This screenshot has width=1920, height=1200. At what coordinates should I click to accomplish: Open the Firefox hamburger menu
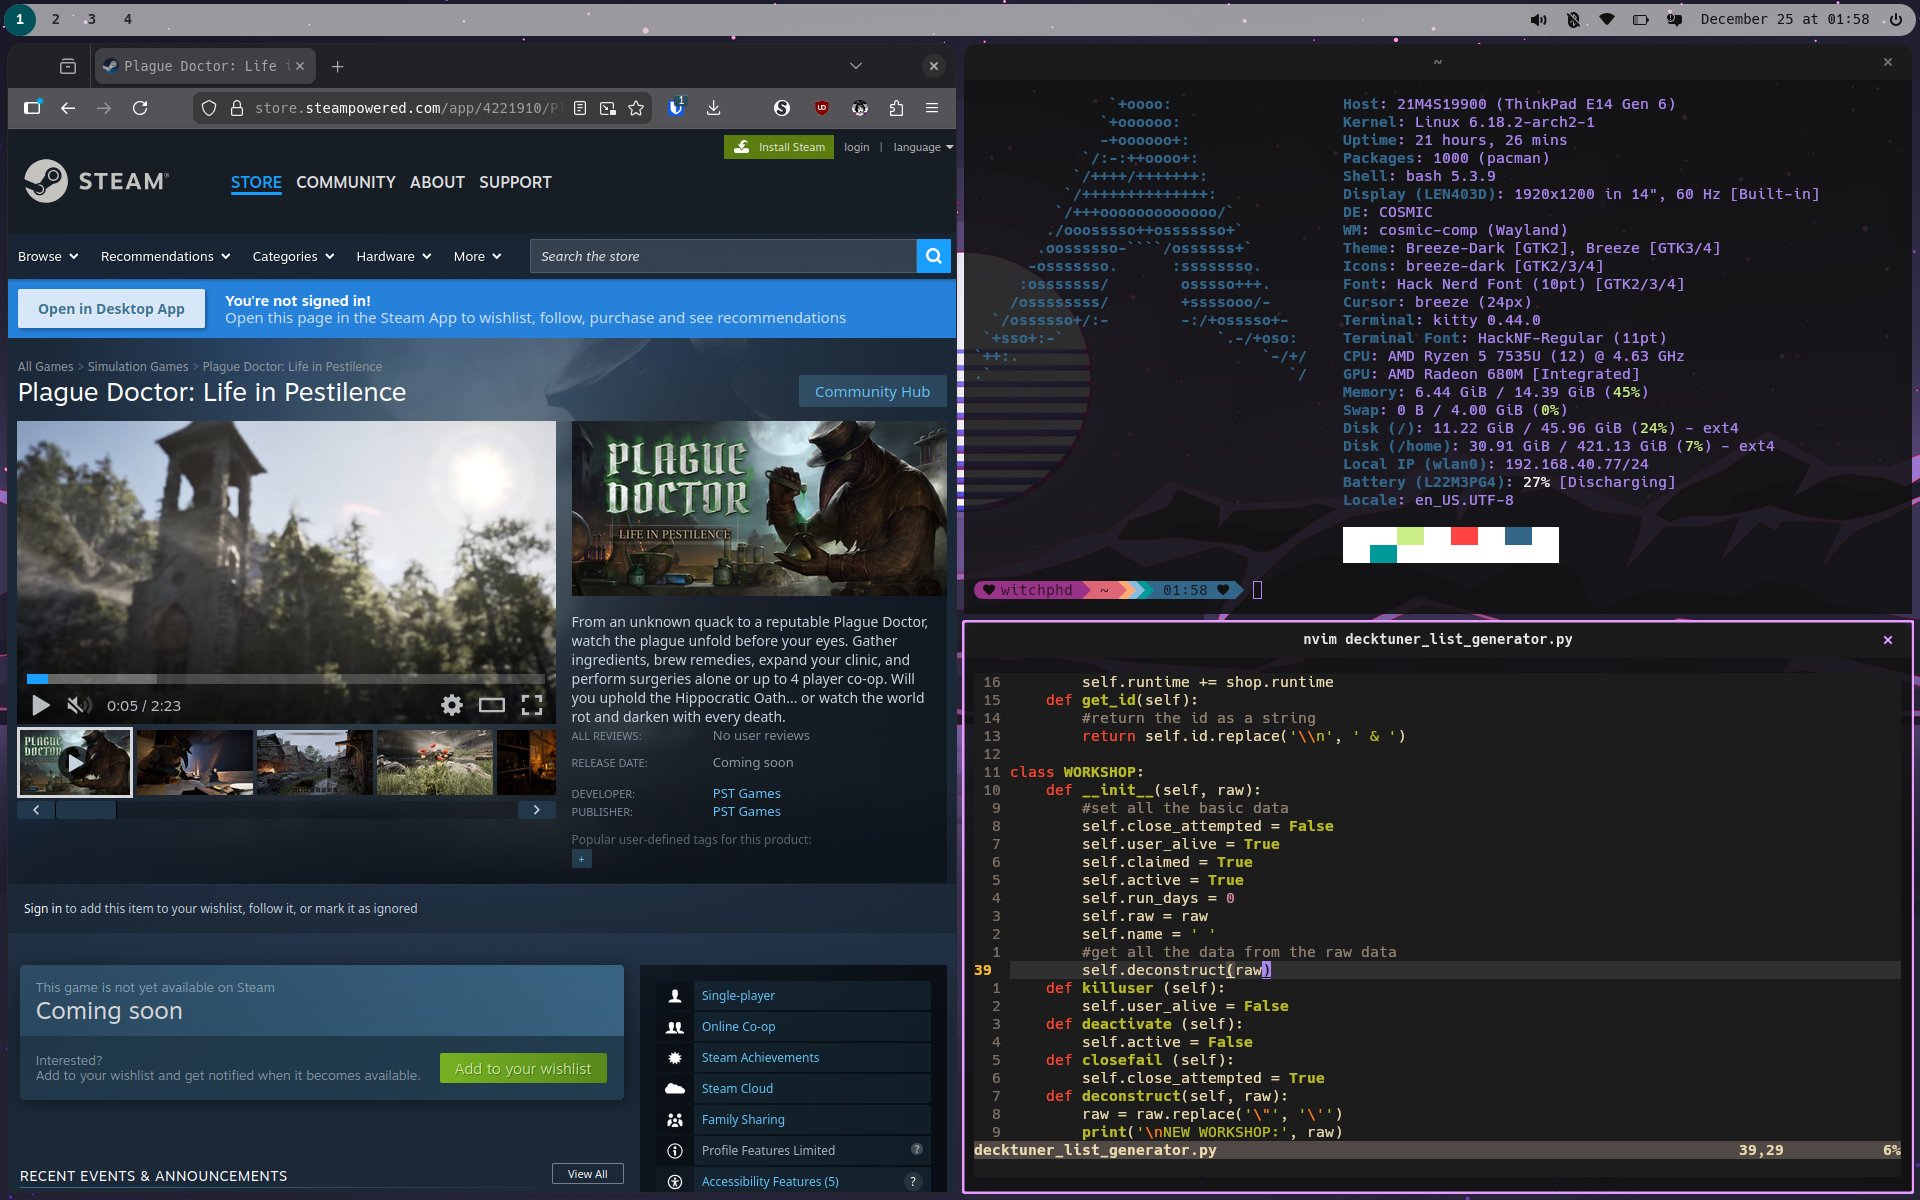click(x=932, y=108)
